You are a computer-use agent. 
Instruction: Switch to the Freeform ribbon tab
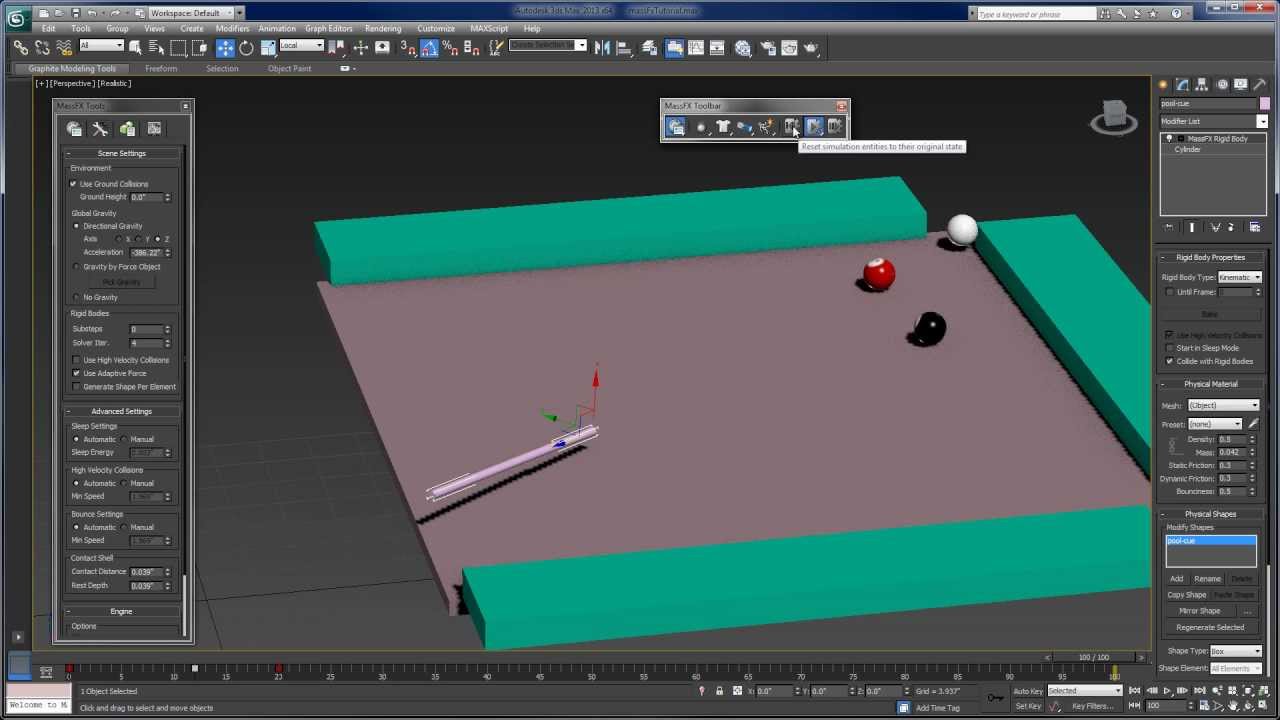pos(161,69)
